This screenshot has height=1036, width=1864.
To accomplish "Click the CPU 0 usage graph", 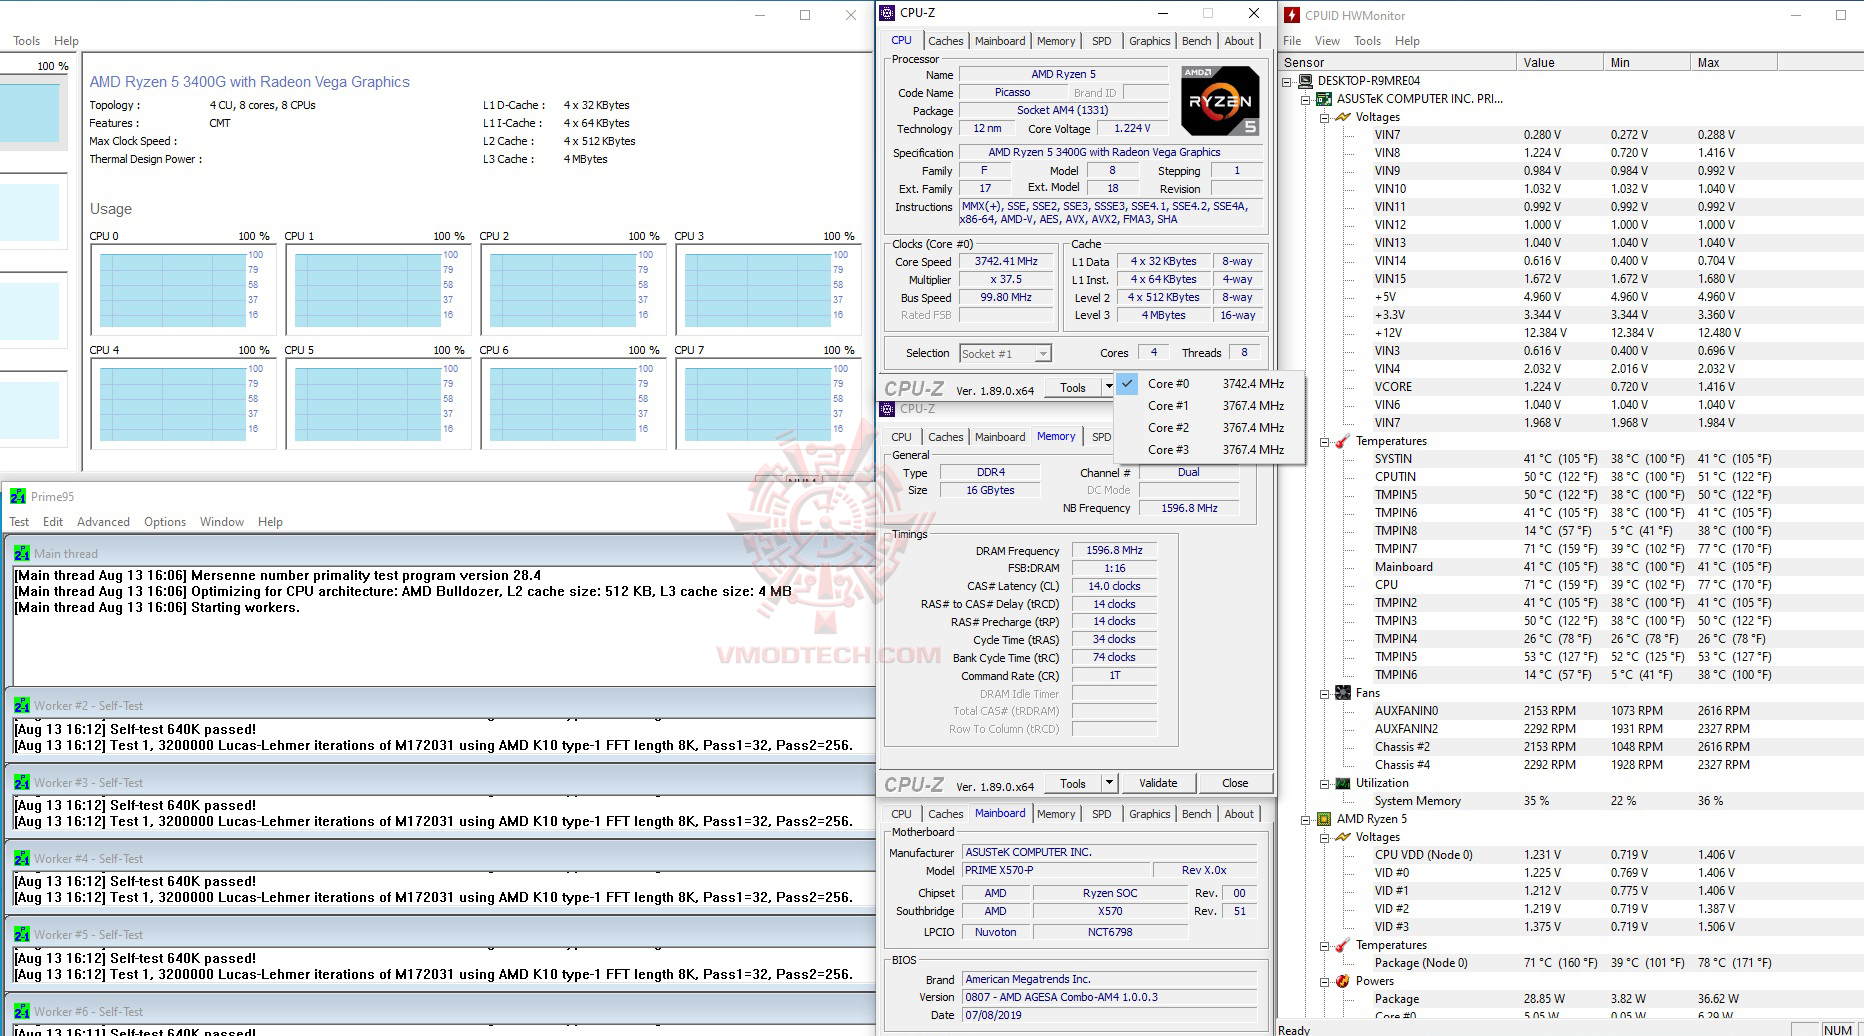I will point(182,289).
